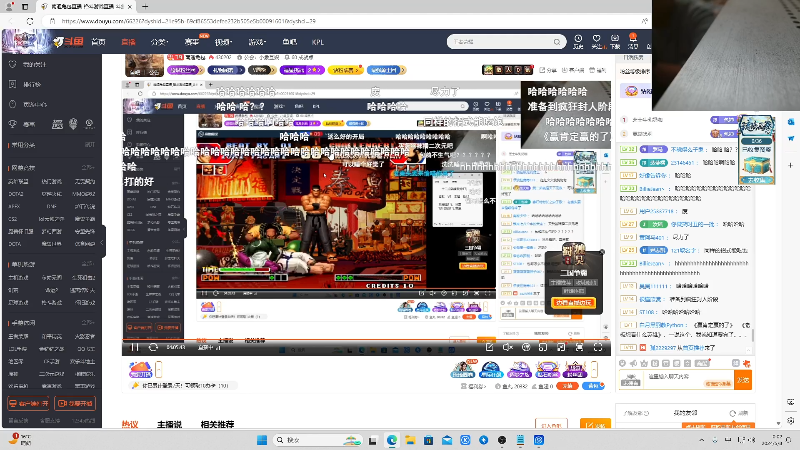Expand 分类 dropdown in navigation
Viewport: 800px width, 450px height.
pyautogui.click(x=159, y=42)
